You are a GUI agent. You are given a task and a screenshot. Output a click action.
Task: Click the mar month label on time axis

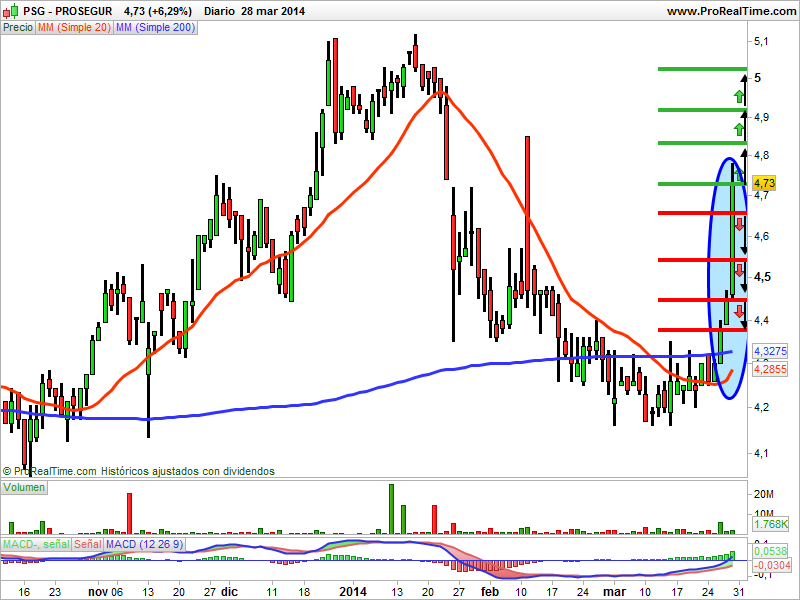pos(614,592)
